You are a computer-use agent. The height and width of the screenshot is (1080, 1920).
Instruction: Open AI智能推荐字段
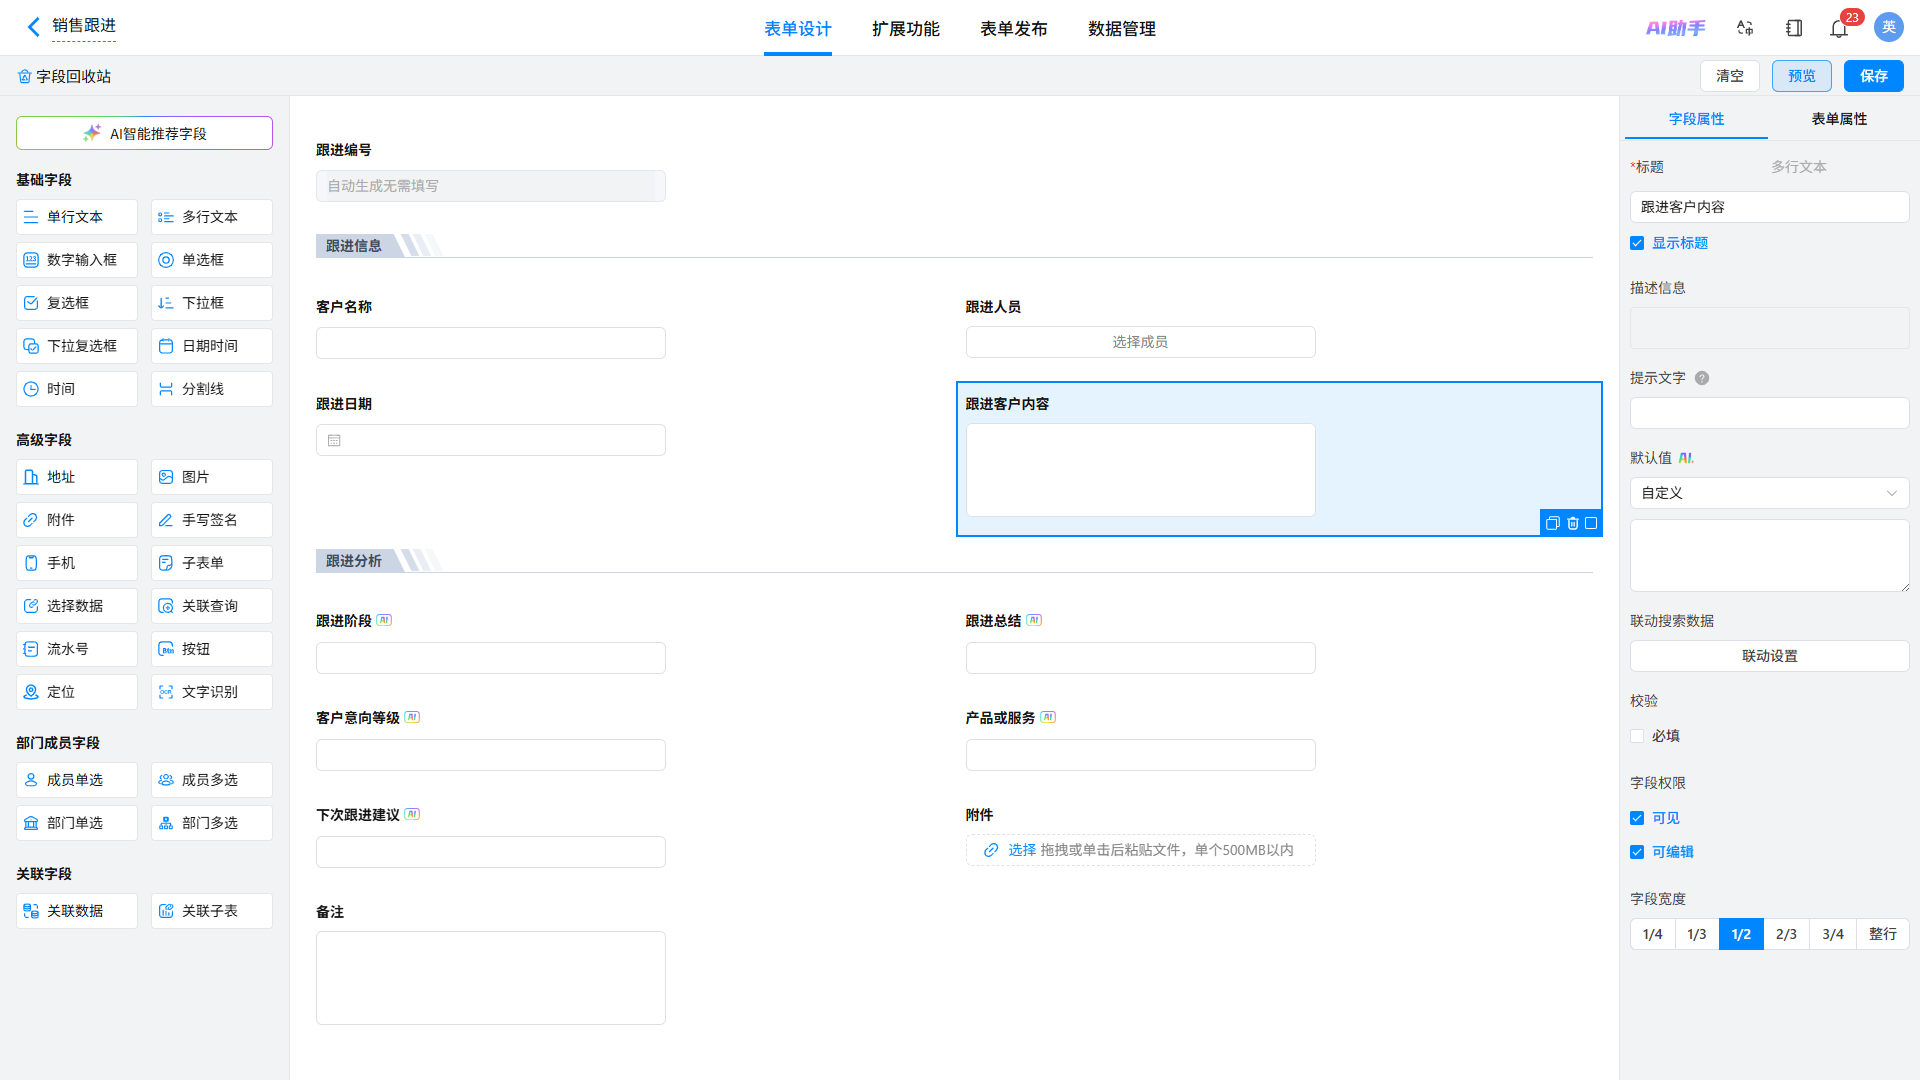(x=144, y=133)
